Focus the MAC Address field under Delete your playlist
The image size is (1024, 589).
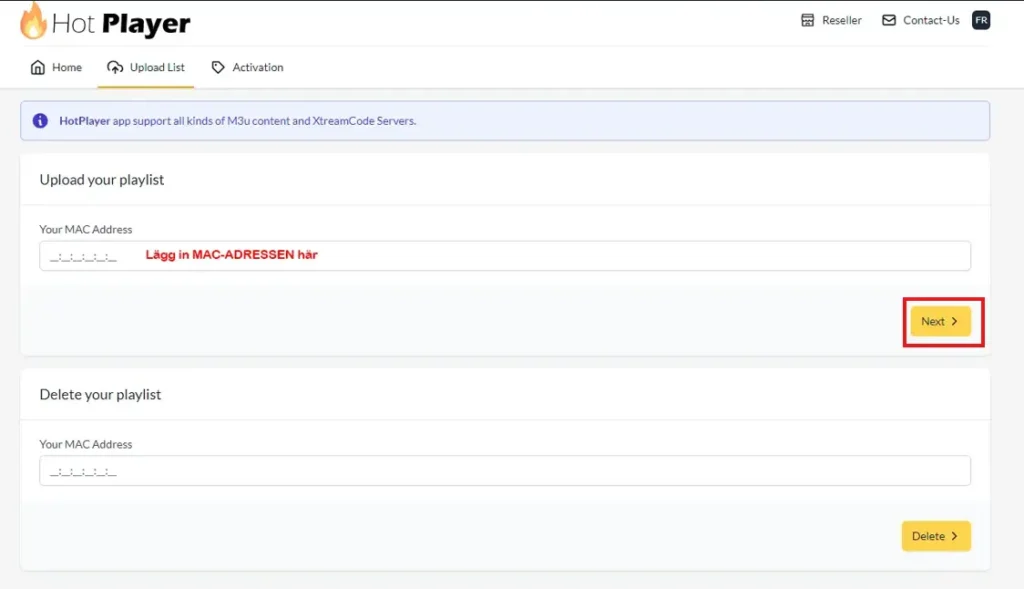504,471
